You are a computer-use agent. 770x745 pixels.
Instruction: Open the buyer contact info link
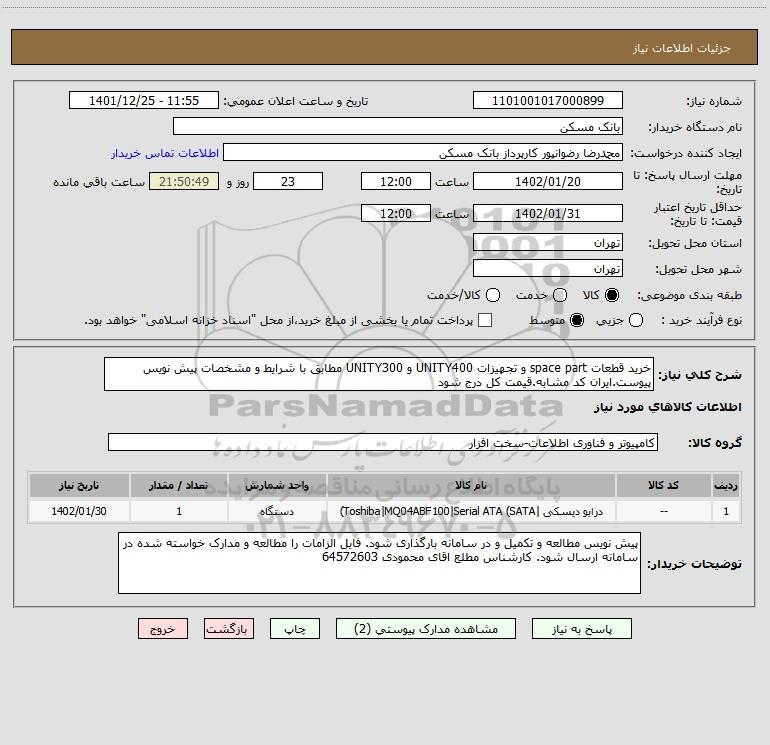coord(165,153)
